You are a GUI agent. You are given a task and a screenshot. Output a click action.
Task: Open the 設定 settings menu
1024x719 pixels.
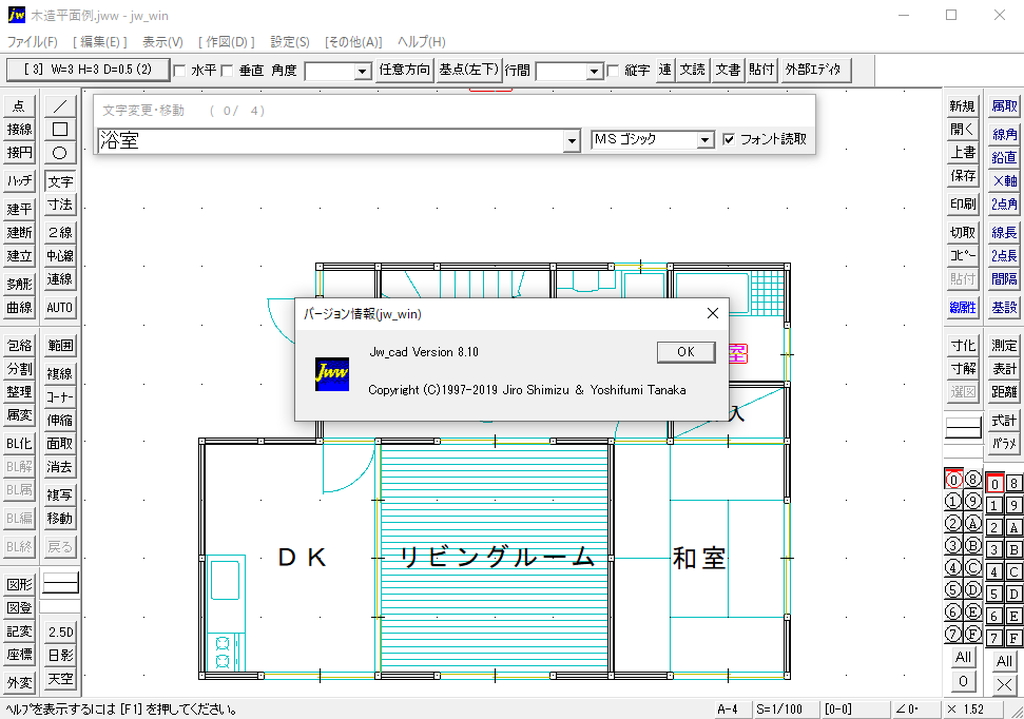(x=287, y=41)
